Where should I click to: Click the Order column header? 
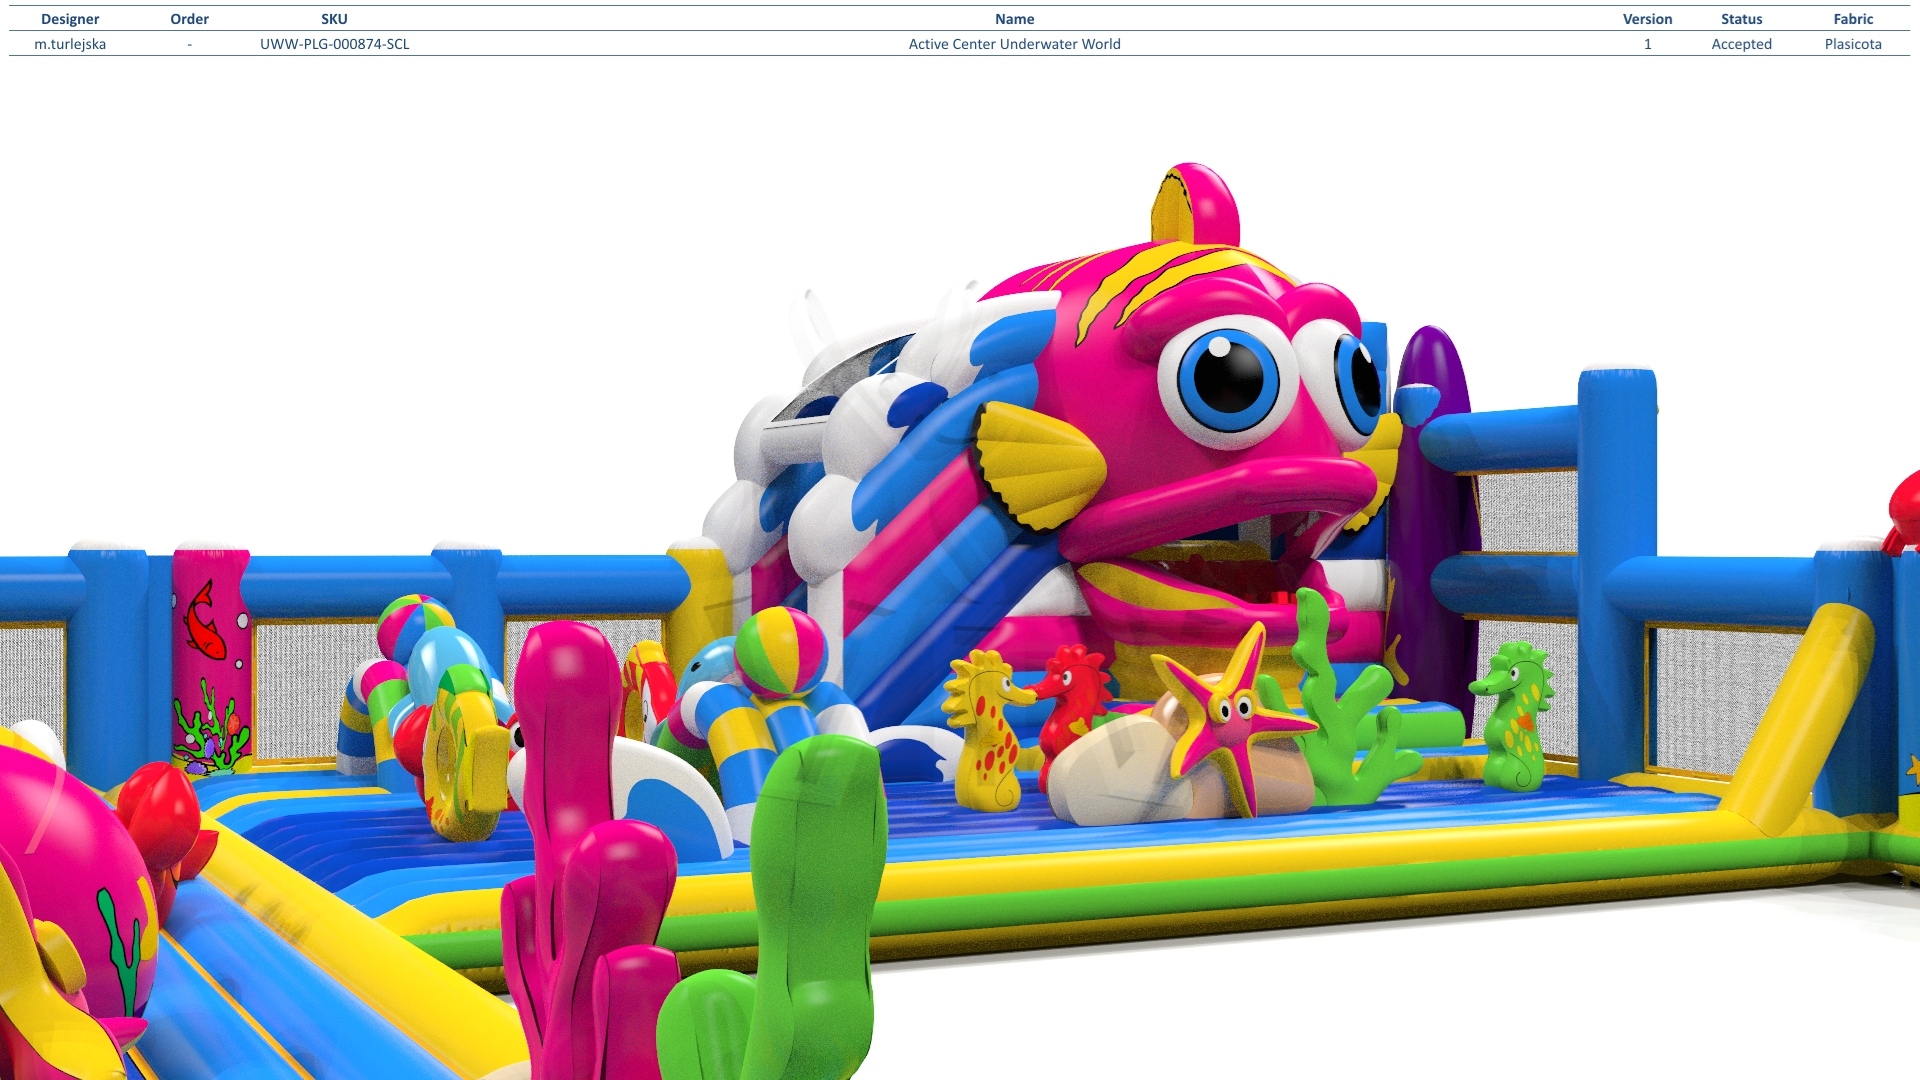tap(189, 19)
